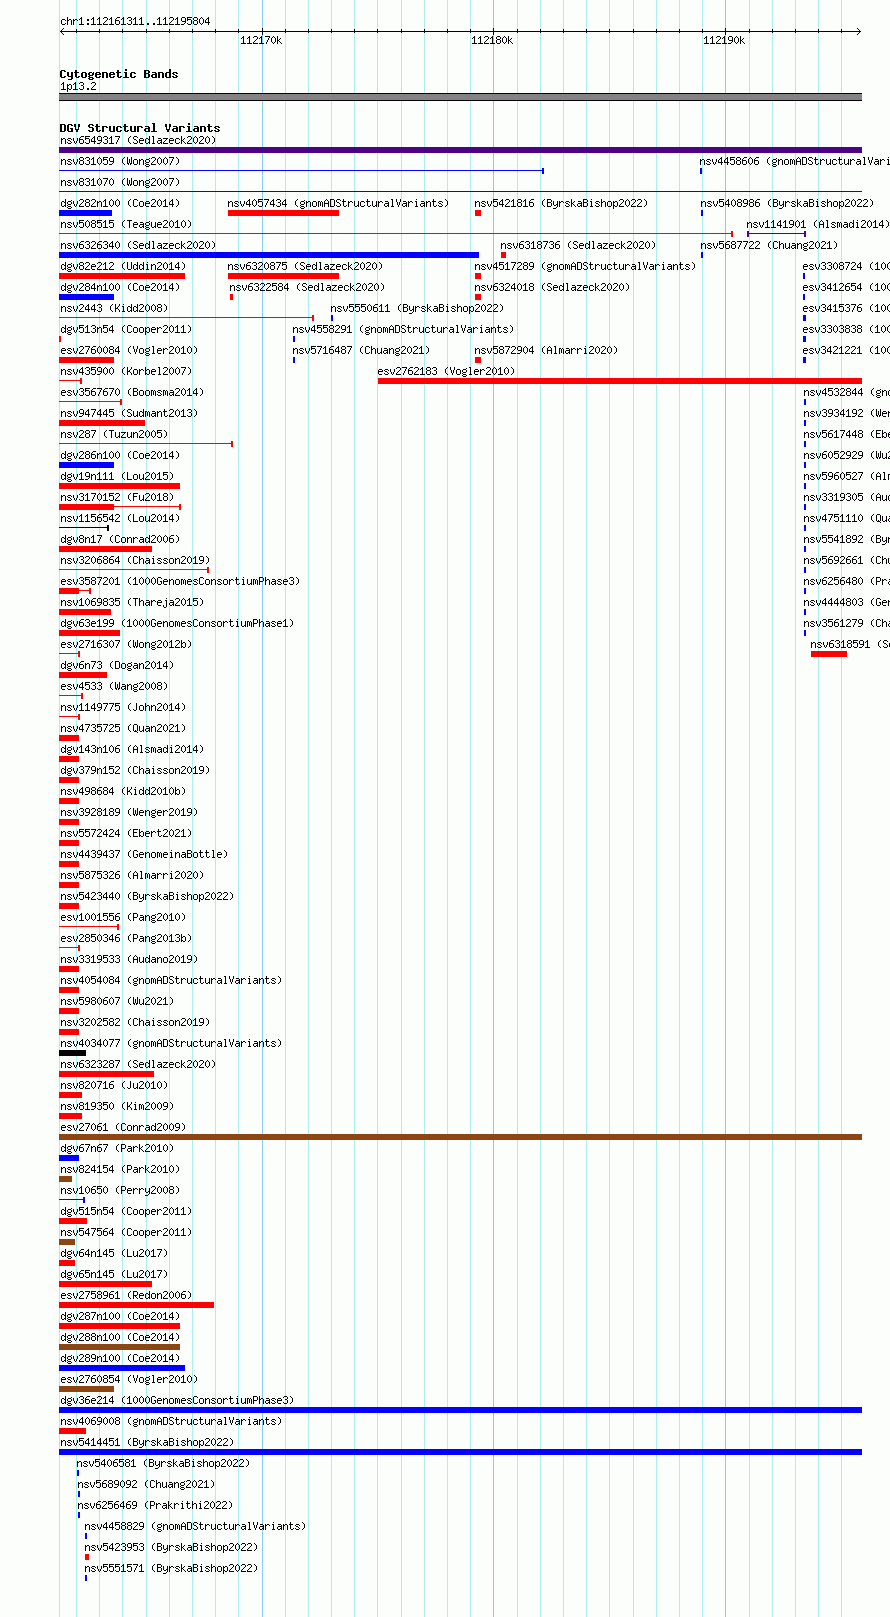Click nsv6326340 (Sedlazeck2020) label
Viewport: 890px width, 1617px height.
pyautogui.click(x=137, y=245)
